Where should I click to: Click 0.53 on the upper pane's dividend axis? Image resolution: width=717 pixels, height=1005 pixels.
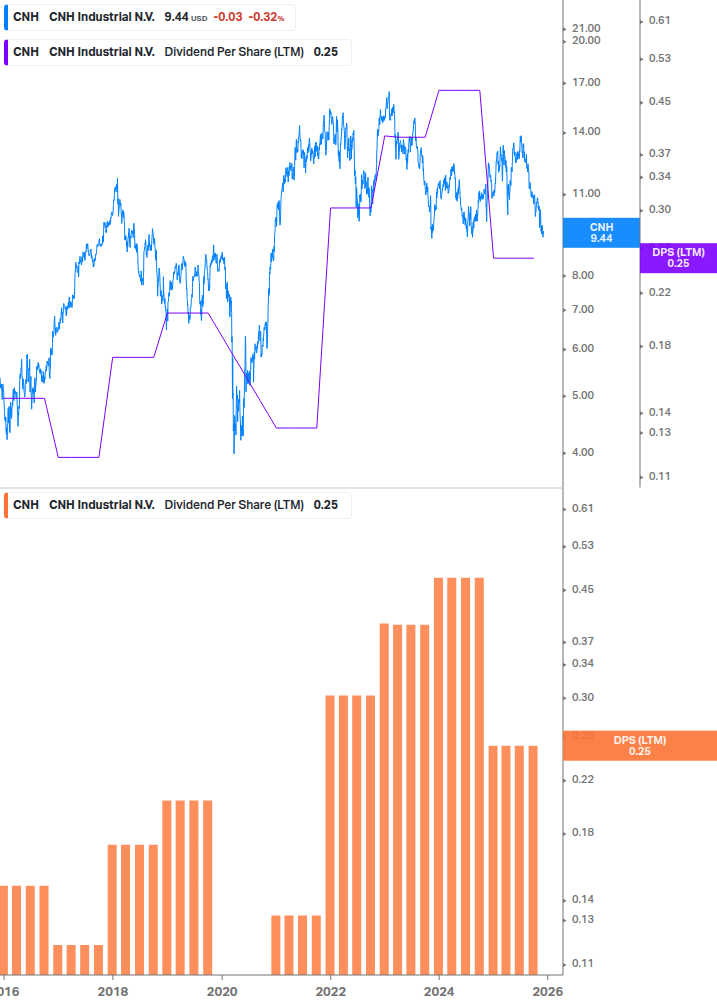(x=660, y=58)
